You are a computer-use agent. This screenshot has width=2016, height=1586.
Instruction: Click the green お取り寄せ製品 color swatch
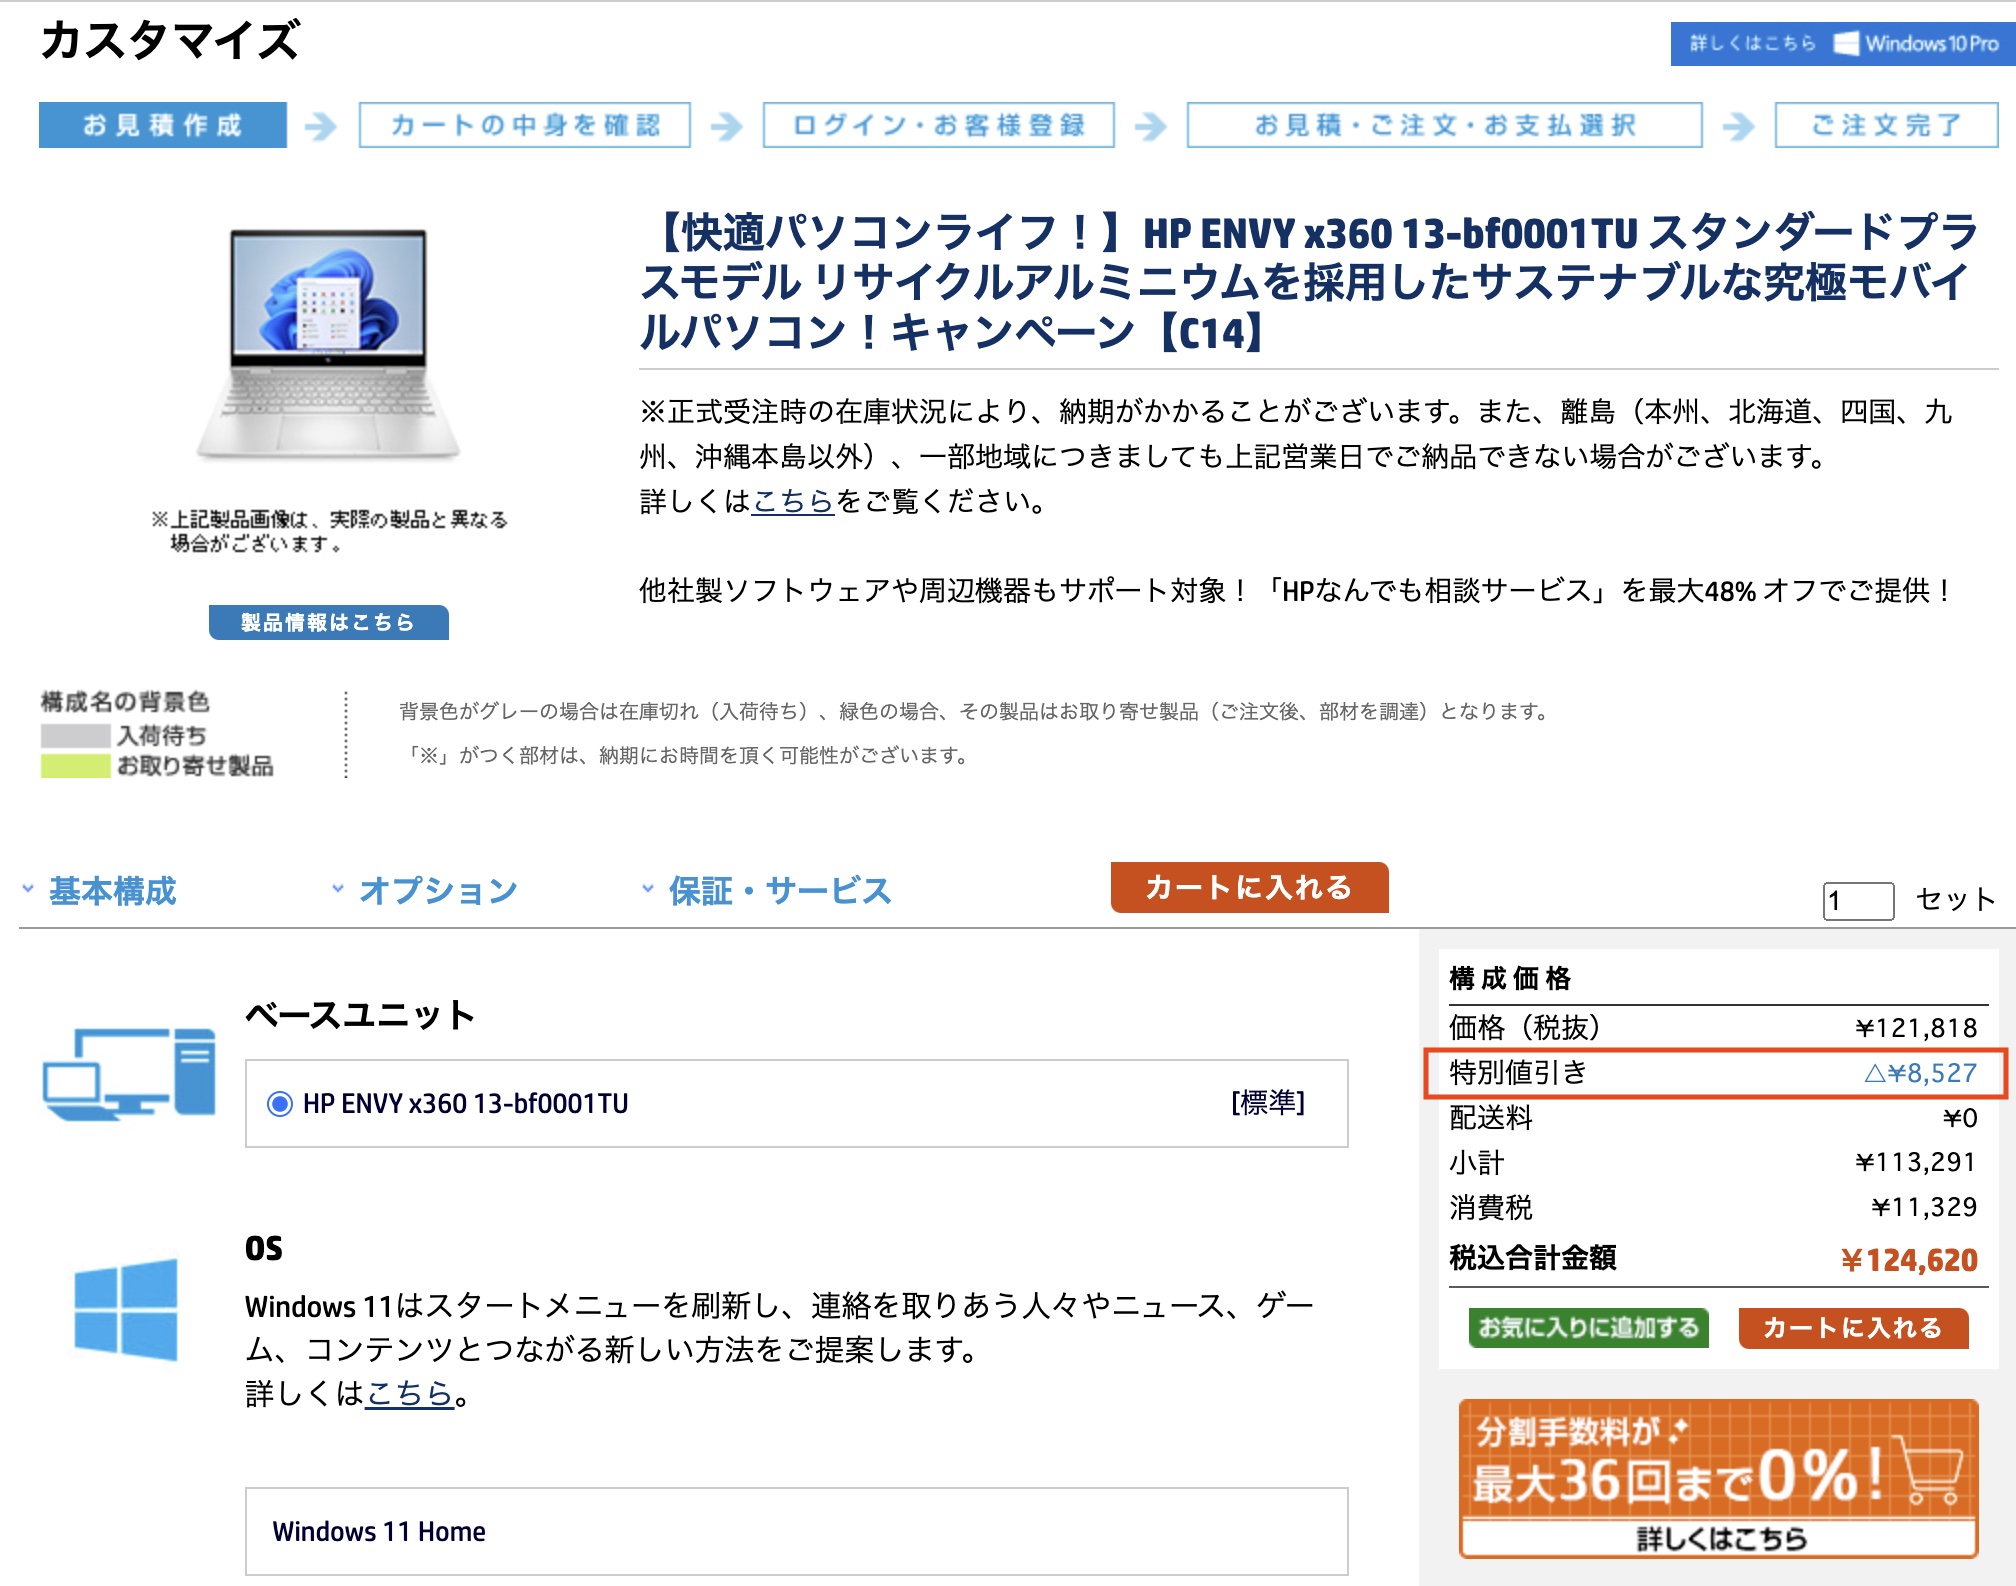pos(75,766)
